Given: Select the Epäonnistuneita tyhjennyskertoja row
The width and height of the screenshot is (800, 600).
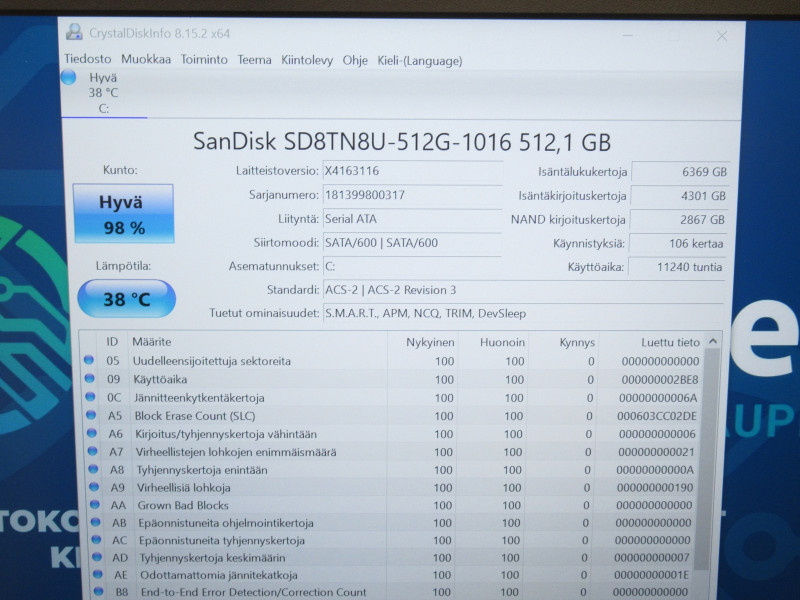Looking at the screenshot, I should tap(392, 540).
